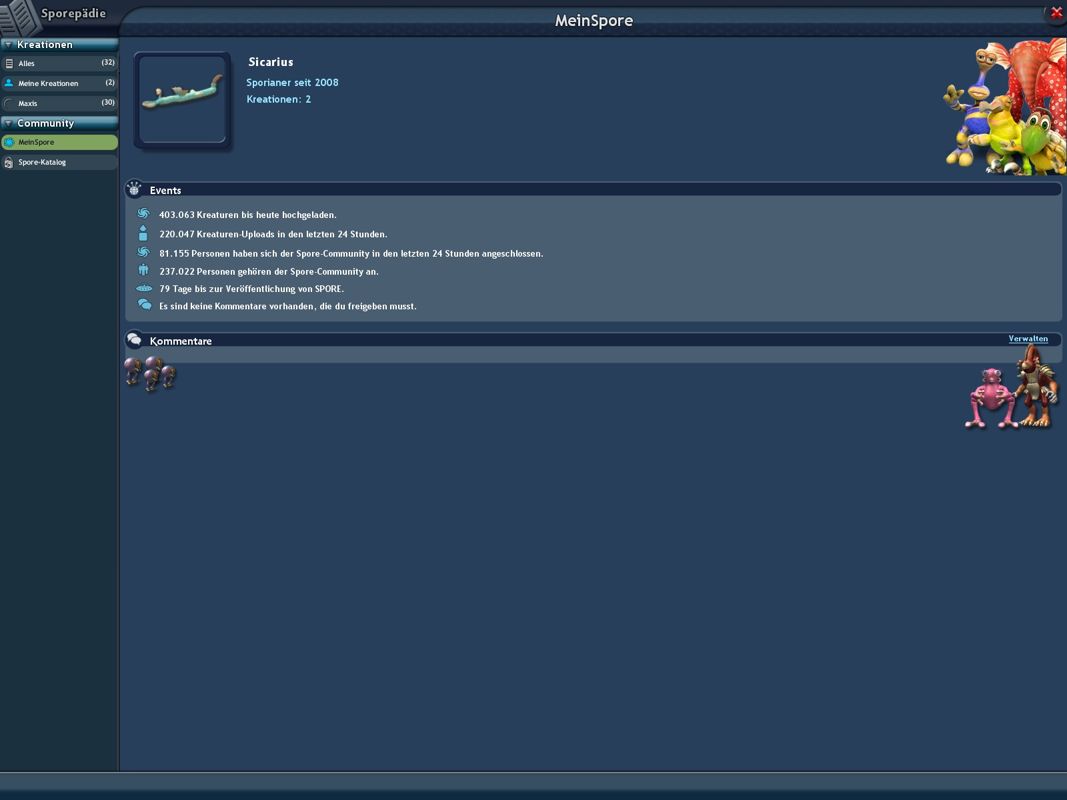
Task: Collapse the Kreationen section
Action: [x=8, y=44]
